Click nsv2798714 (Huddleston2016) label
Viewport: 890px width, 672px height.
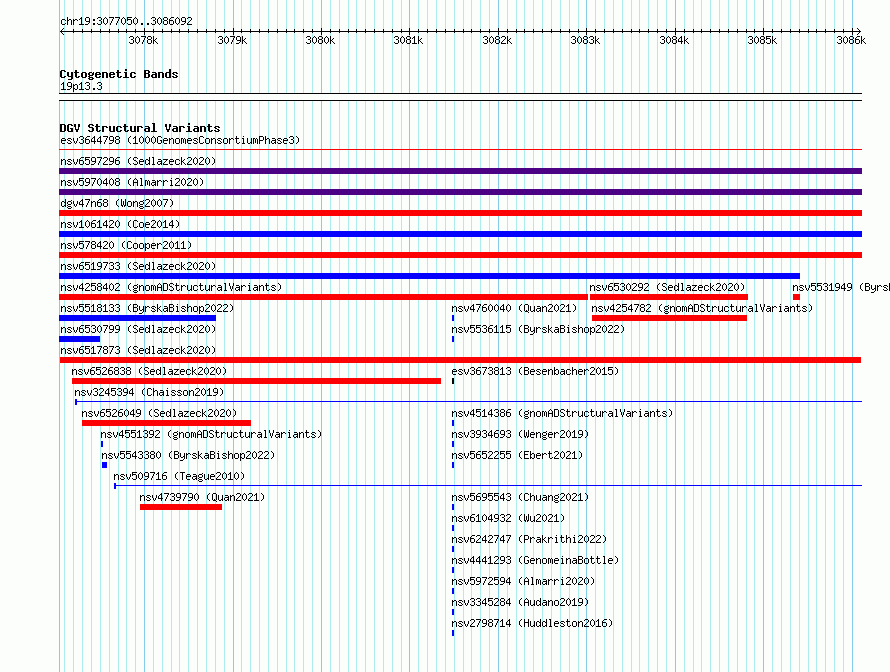pos(532,623)
